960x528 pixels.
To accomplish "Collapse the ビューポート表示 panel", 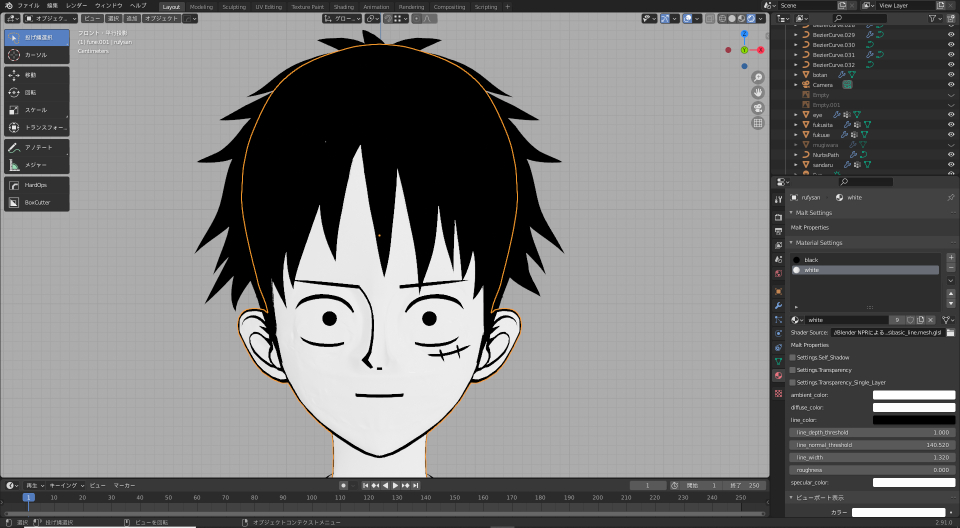I will coord(791,497).
